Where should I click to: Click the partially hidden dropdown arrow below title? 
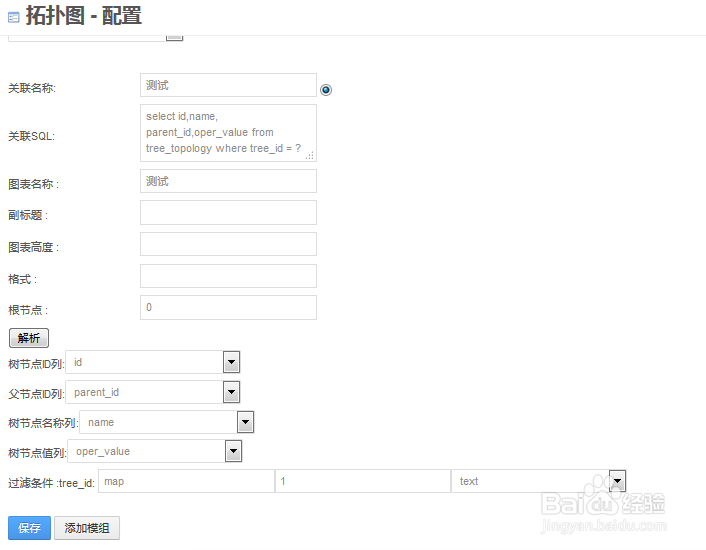tap(174, 37)
